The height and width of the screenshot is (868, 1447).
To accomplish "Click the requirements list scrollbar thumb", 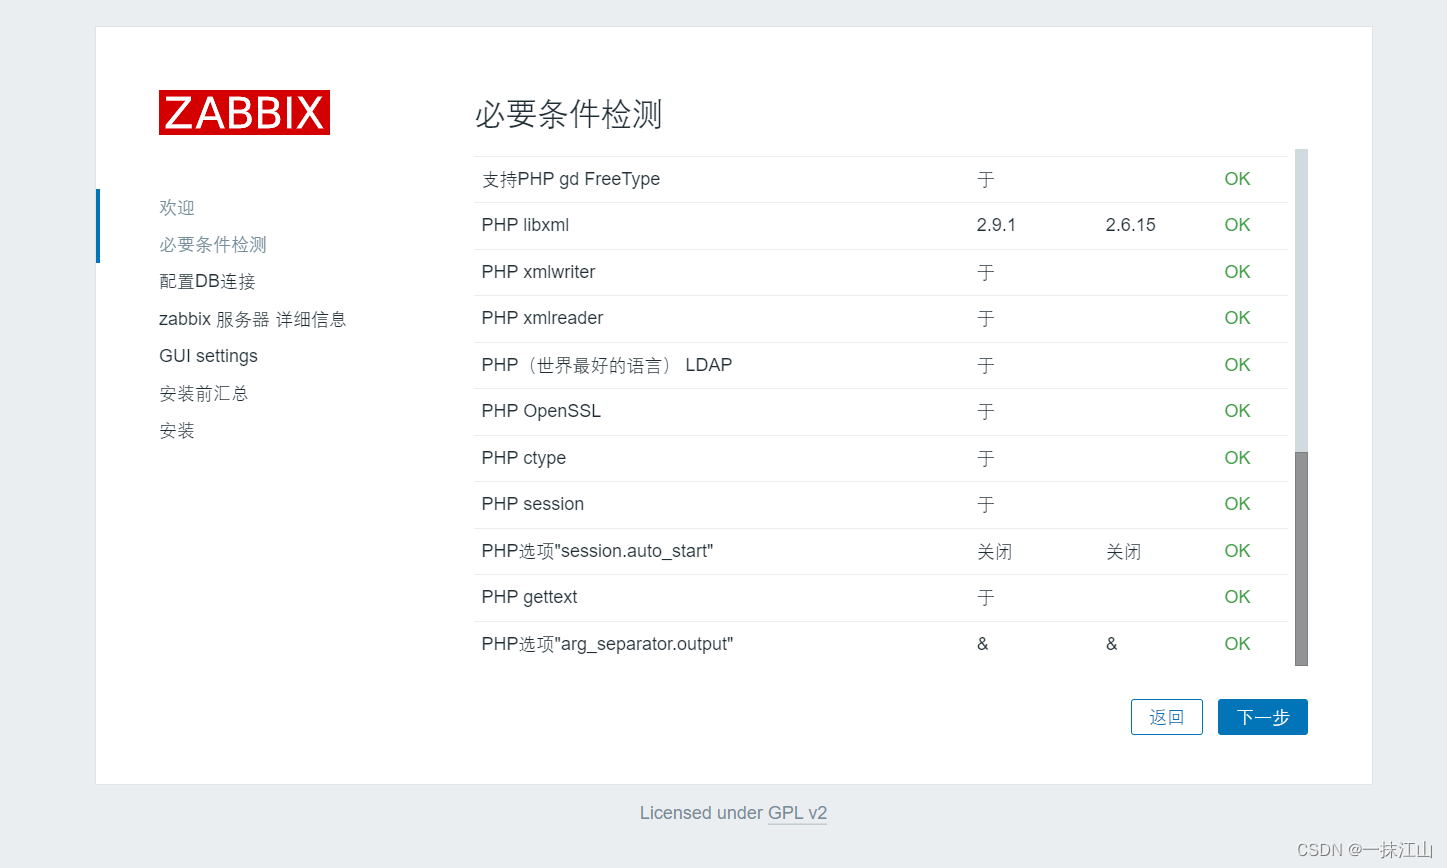I will click(1301, 558).
